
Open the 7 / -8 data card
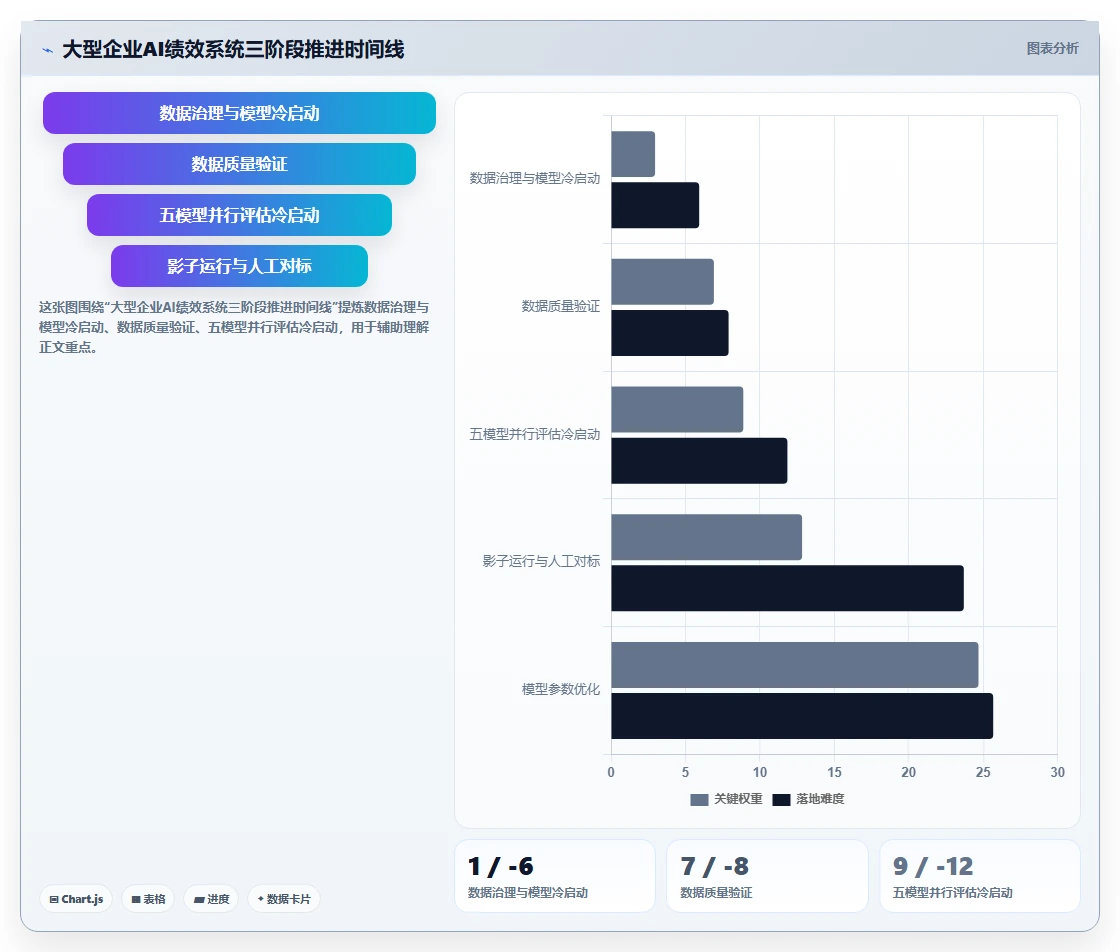767,876
